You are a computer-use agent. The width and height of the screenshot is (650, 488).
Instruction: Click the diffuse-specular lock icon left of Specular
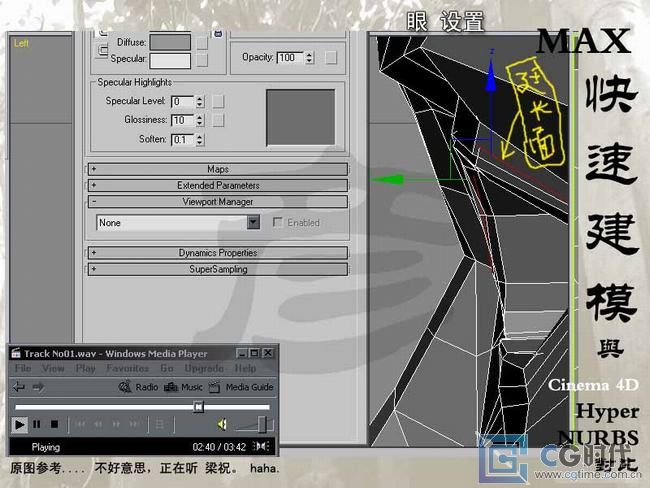point(102,50)
